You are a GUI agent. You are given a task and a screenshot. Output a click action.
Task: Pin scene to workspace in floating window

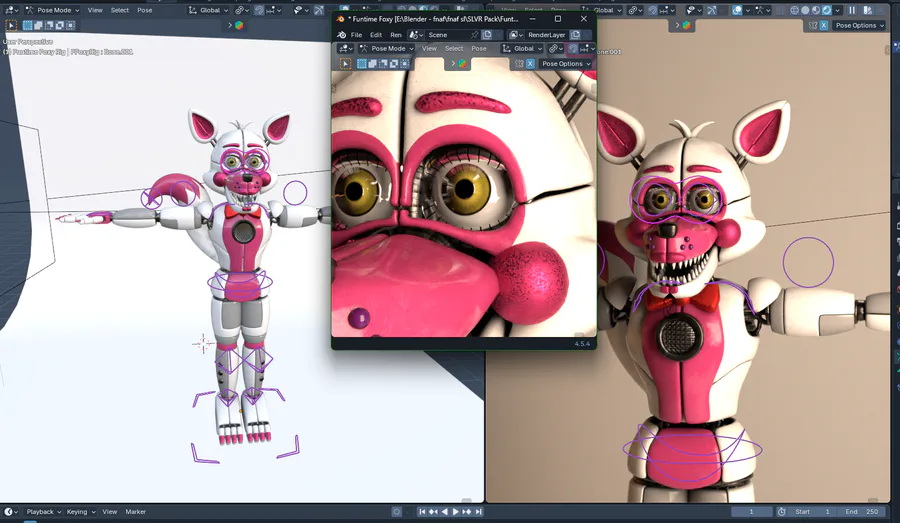(x=475, y=35)
